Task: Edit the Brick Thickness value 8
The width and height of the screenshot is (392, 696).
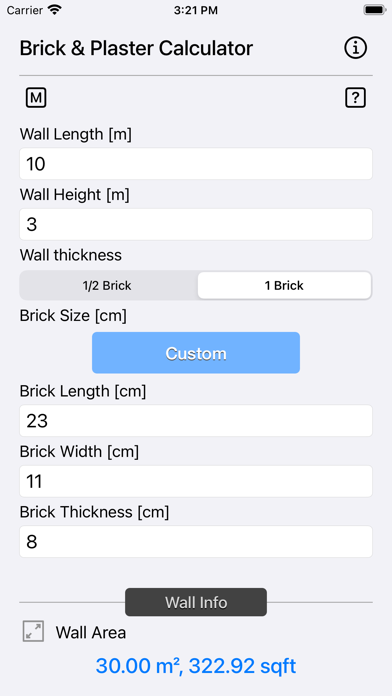Action: click(x=196, y=542)
